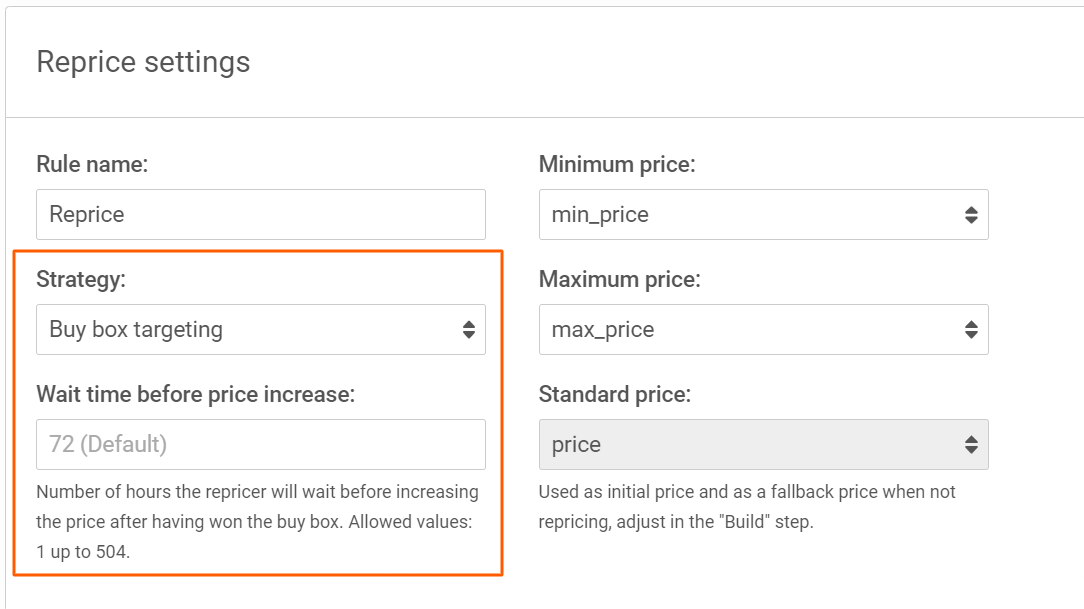The height and width of the screenshot is (609, 1084).
Task: Click the "Reprice settings" heading
Action: click(143, 62)
